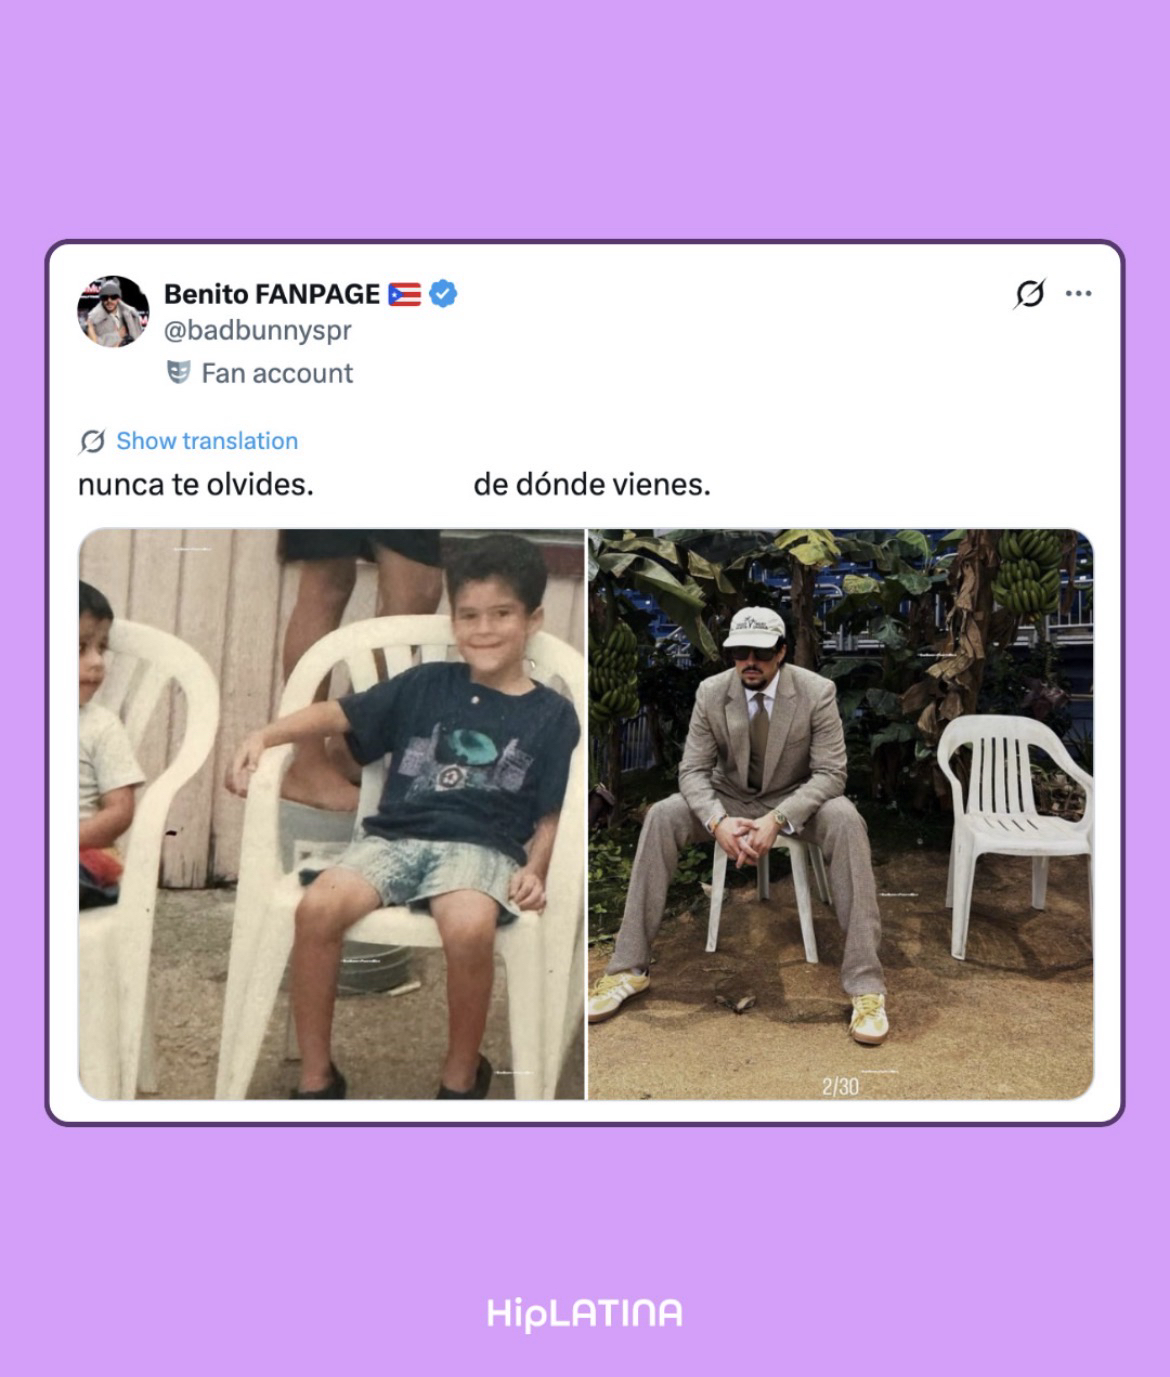
Task: Open the photo of man in gray suit
Action: coord(840,814)
